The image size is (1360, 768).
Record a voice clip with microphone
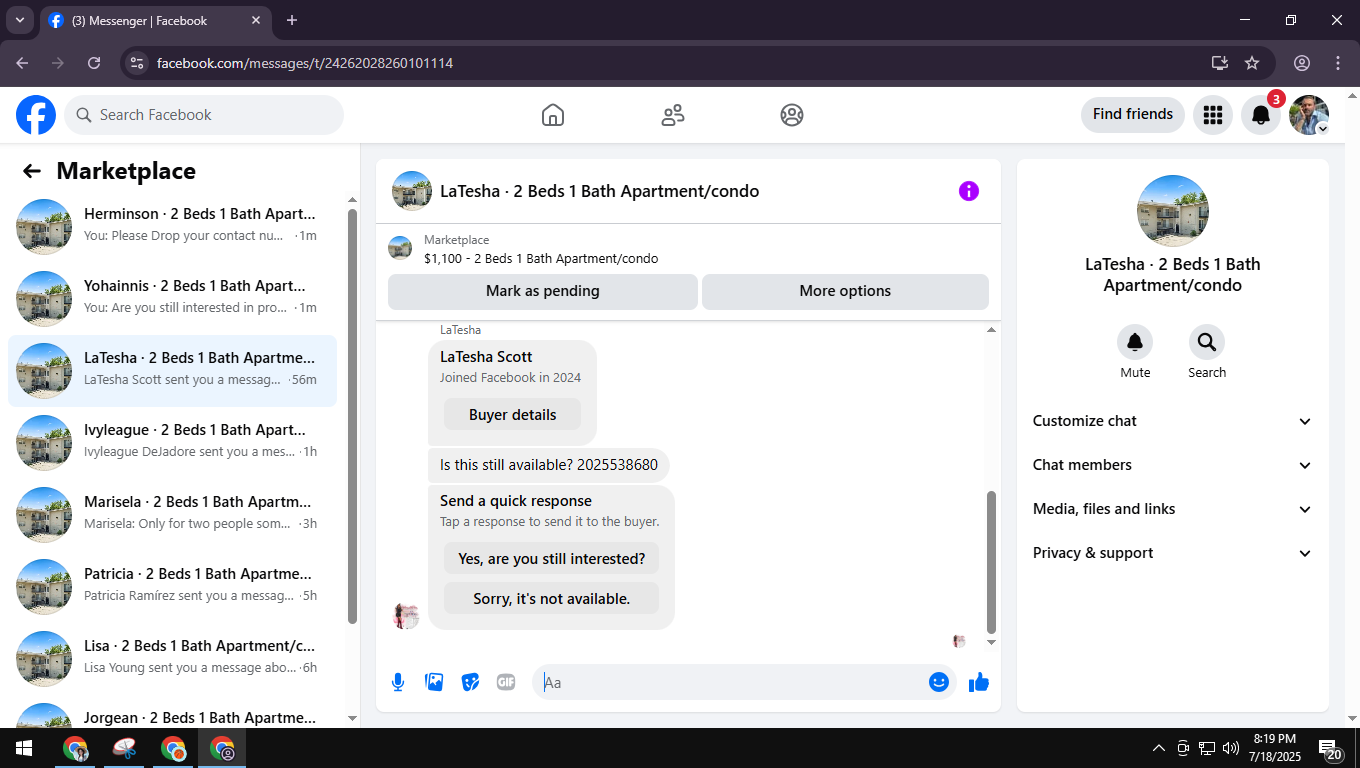[x=398, y=682]
